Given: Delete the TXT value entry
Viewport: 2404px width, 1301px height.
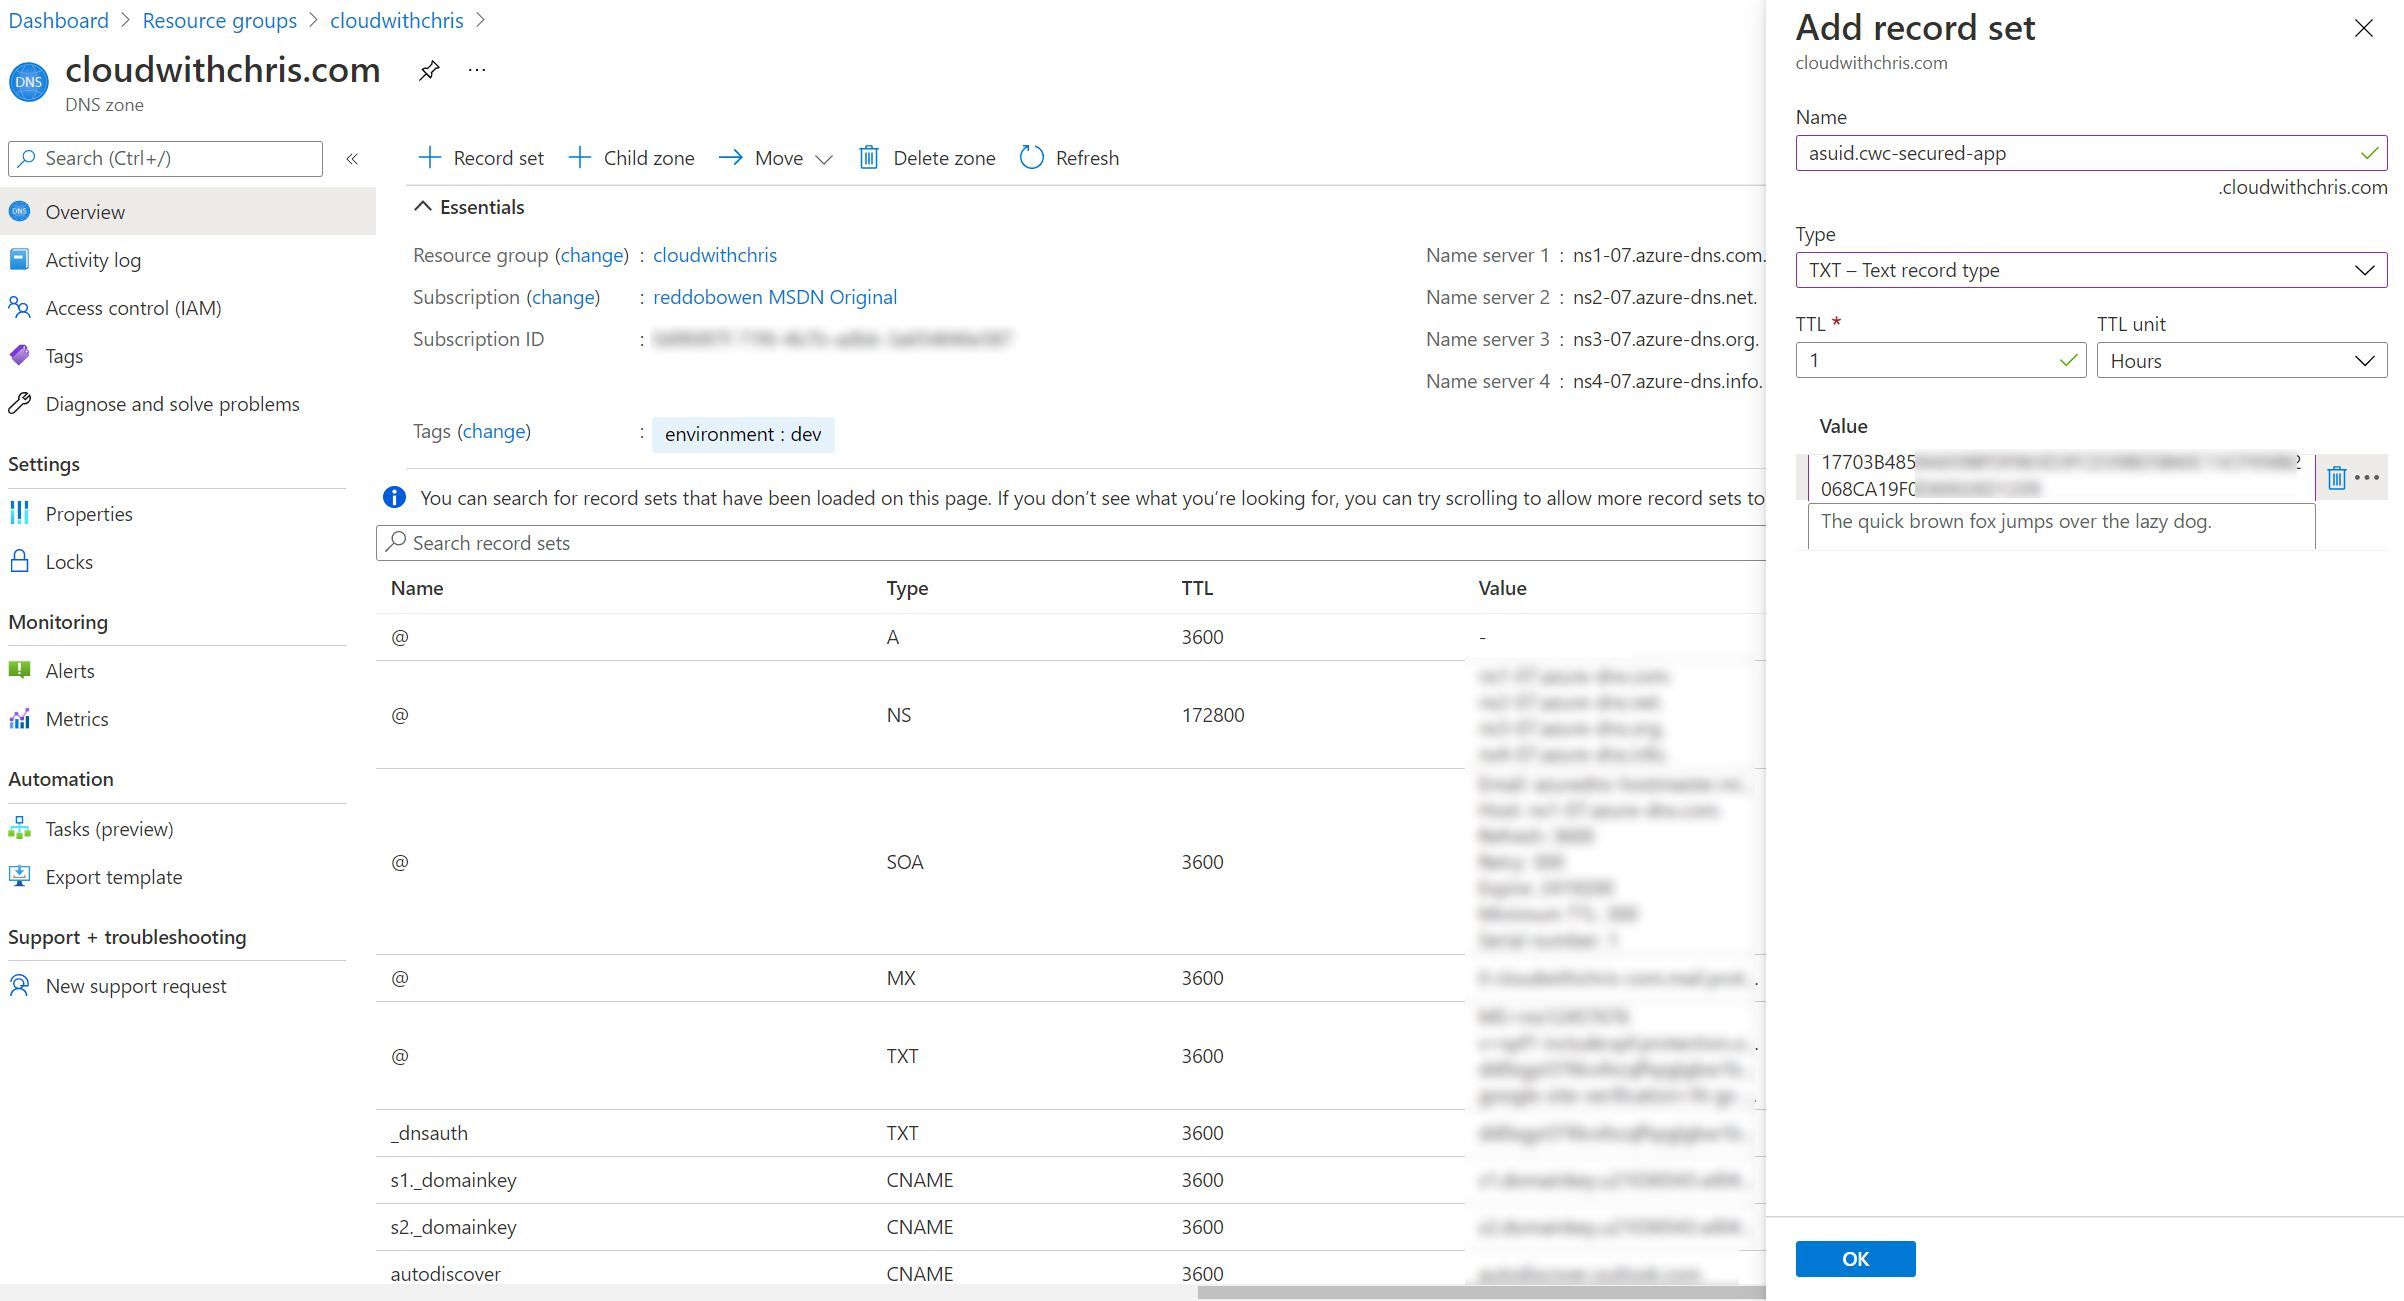Looking at the screenshot, I should (2336, 477).
